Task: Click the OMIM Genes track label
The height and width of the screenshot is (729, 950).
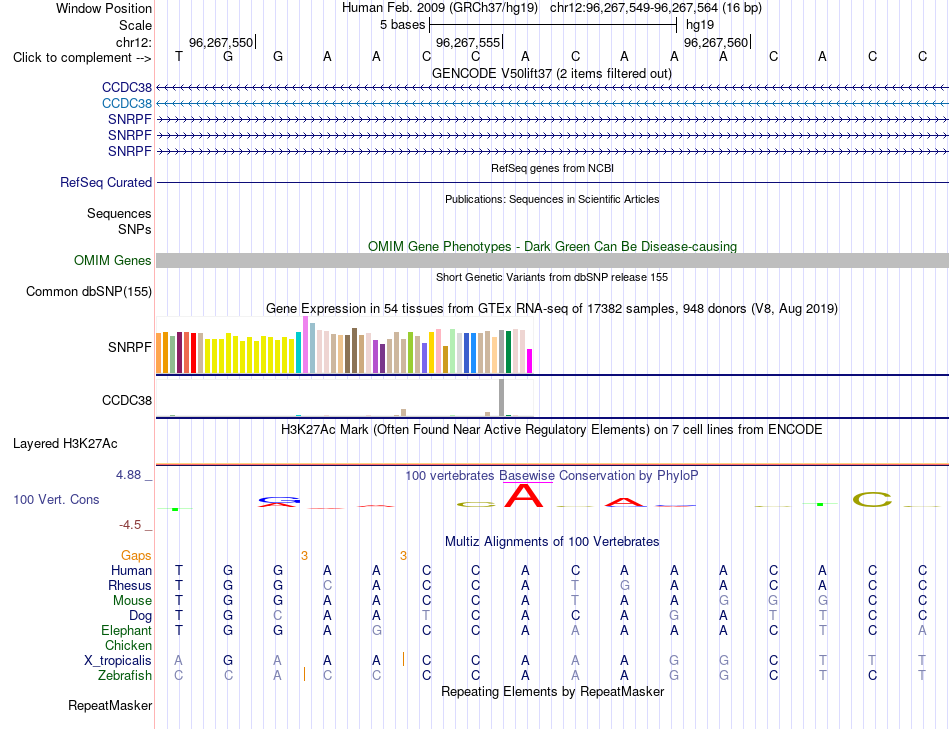Action: point(113,261)
